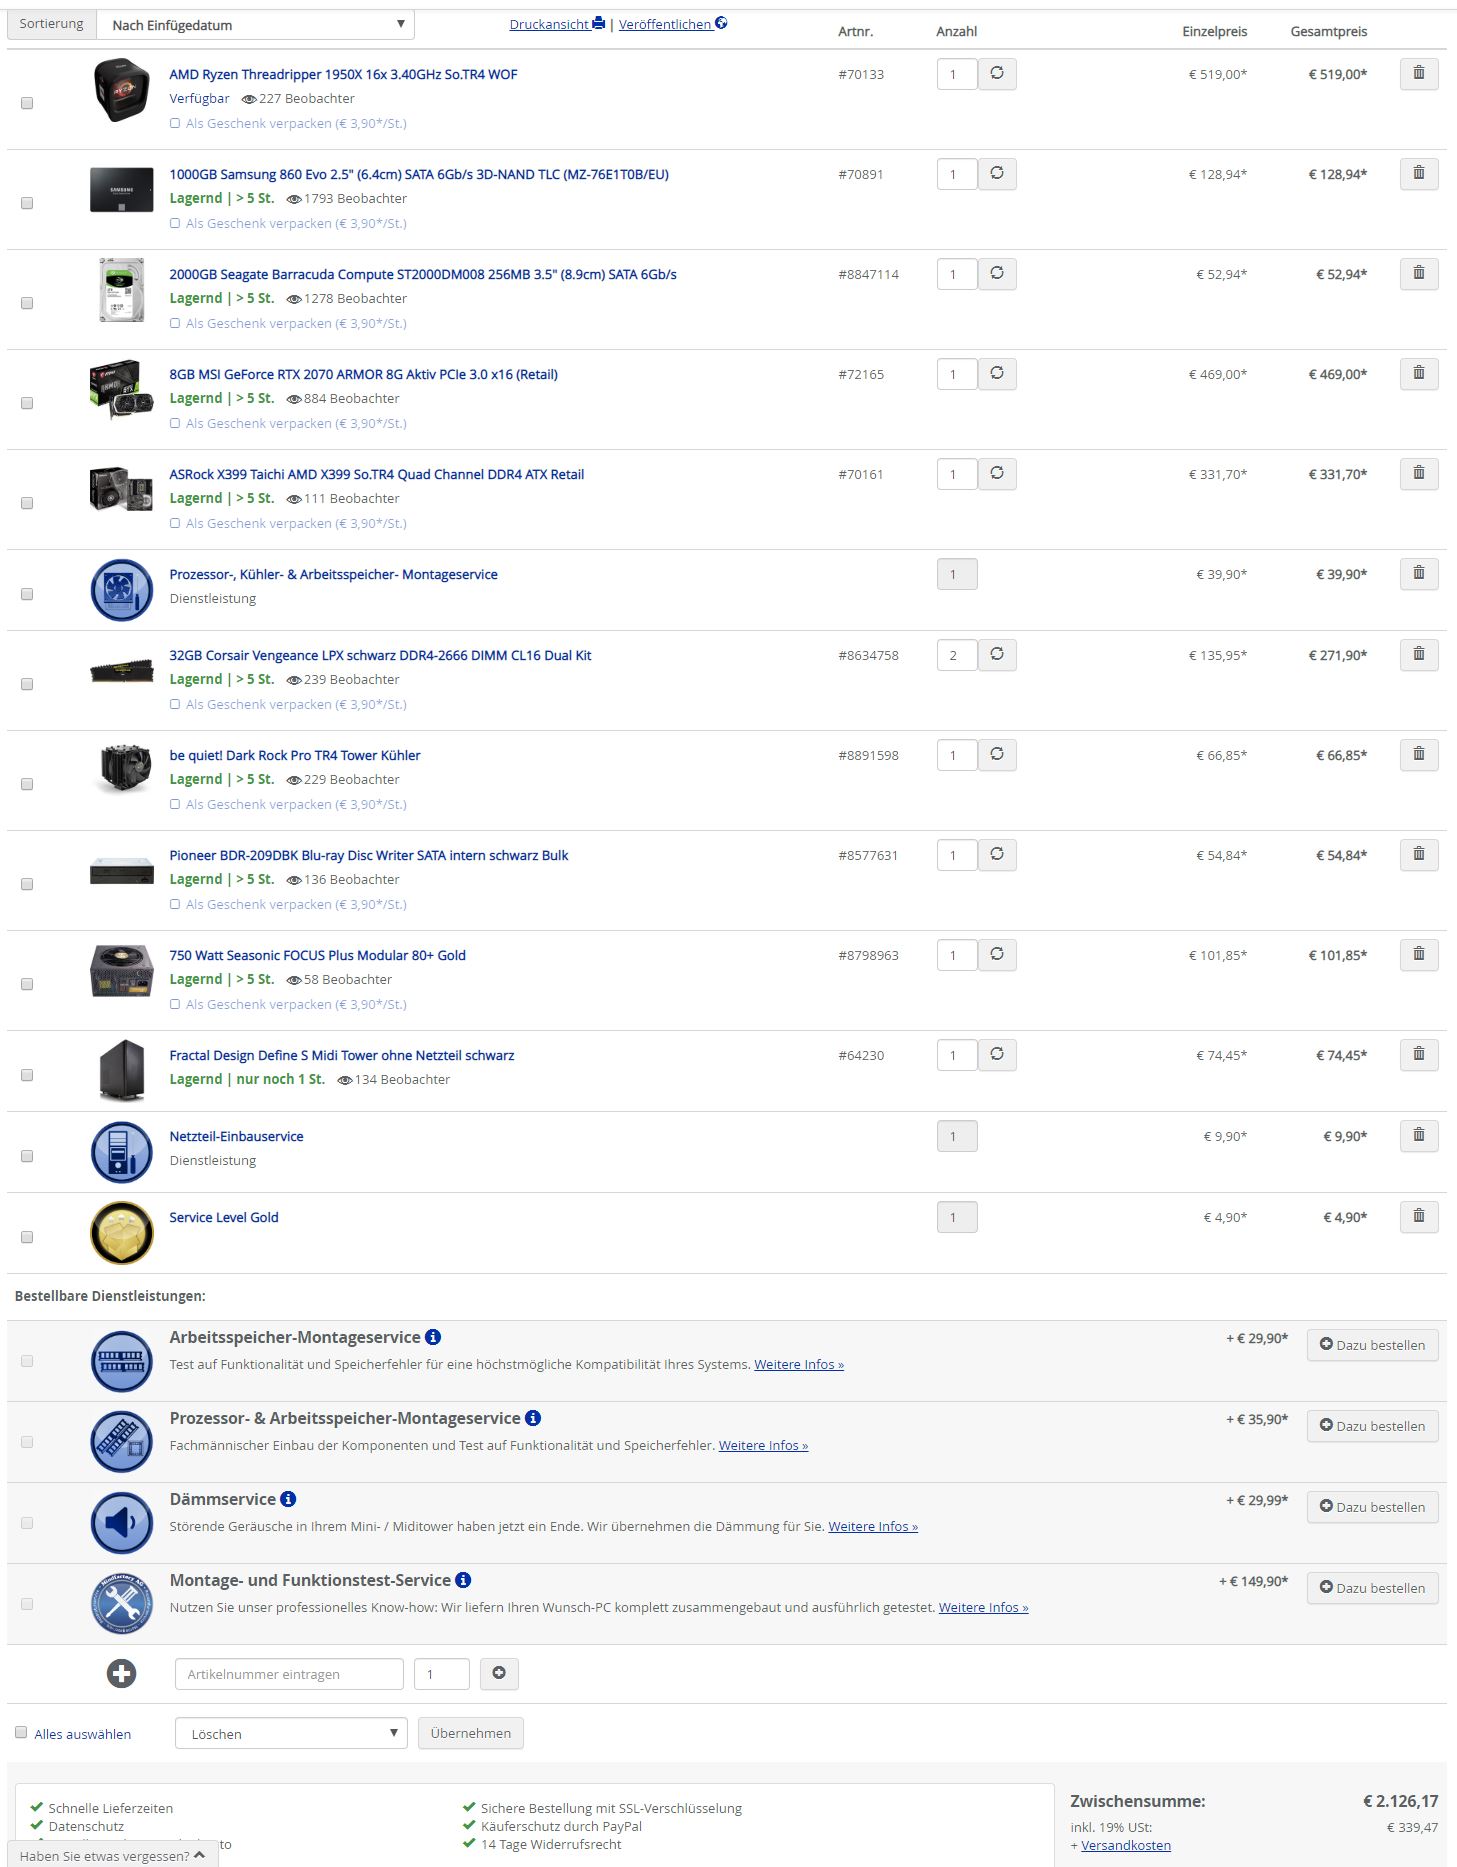
Task: Click the round plus icon beside Artikelnummer field
Action: pos(122,1674)
